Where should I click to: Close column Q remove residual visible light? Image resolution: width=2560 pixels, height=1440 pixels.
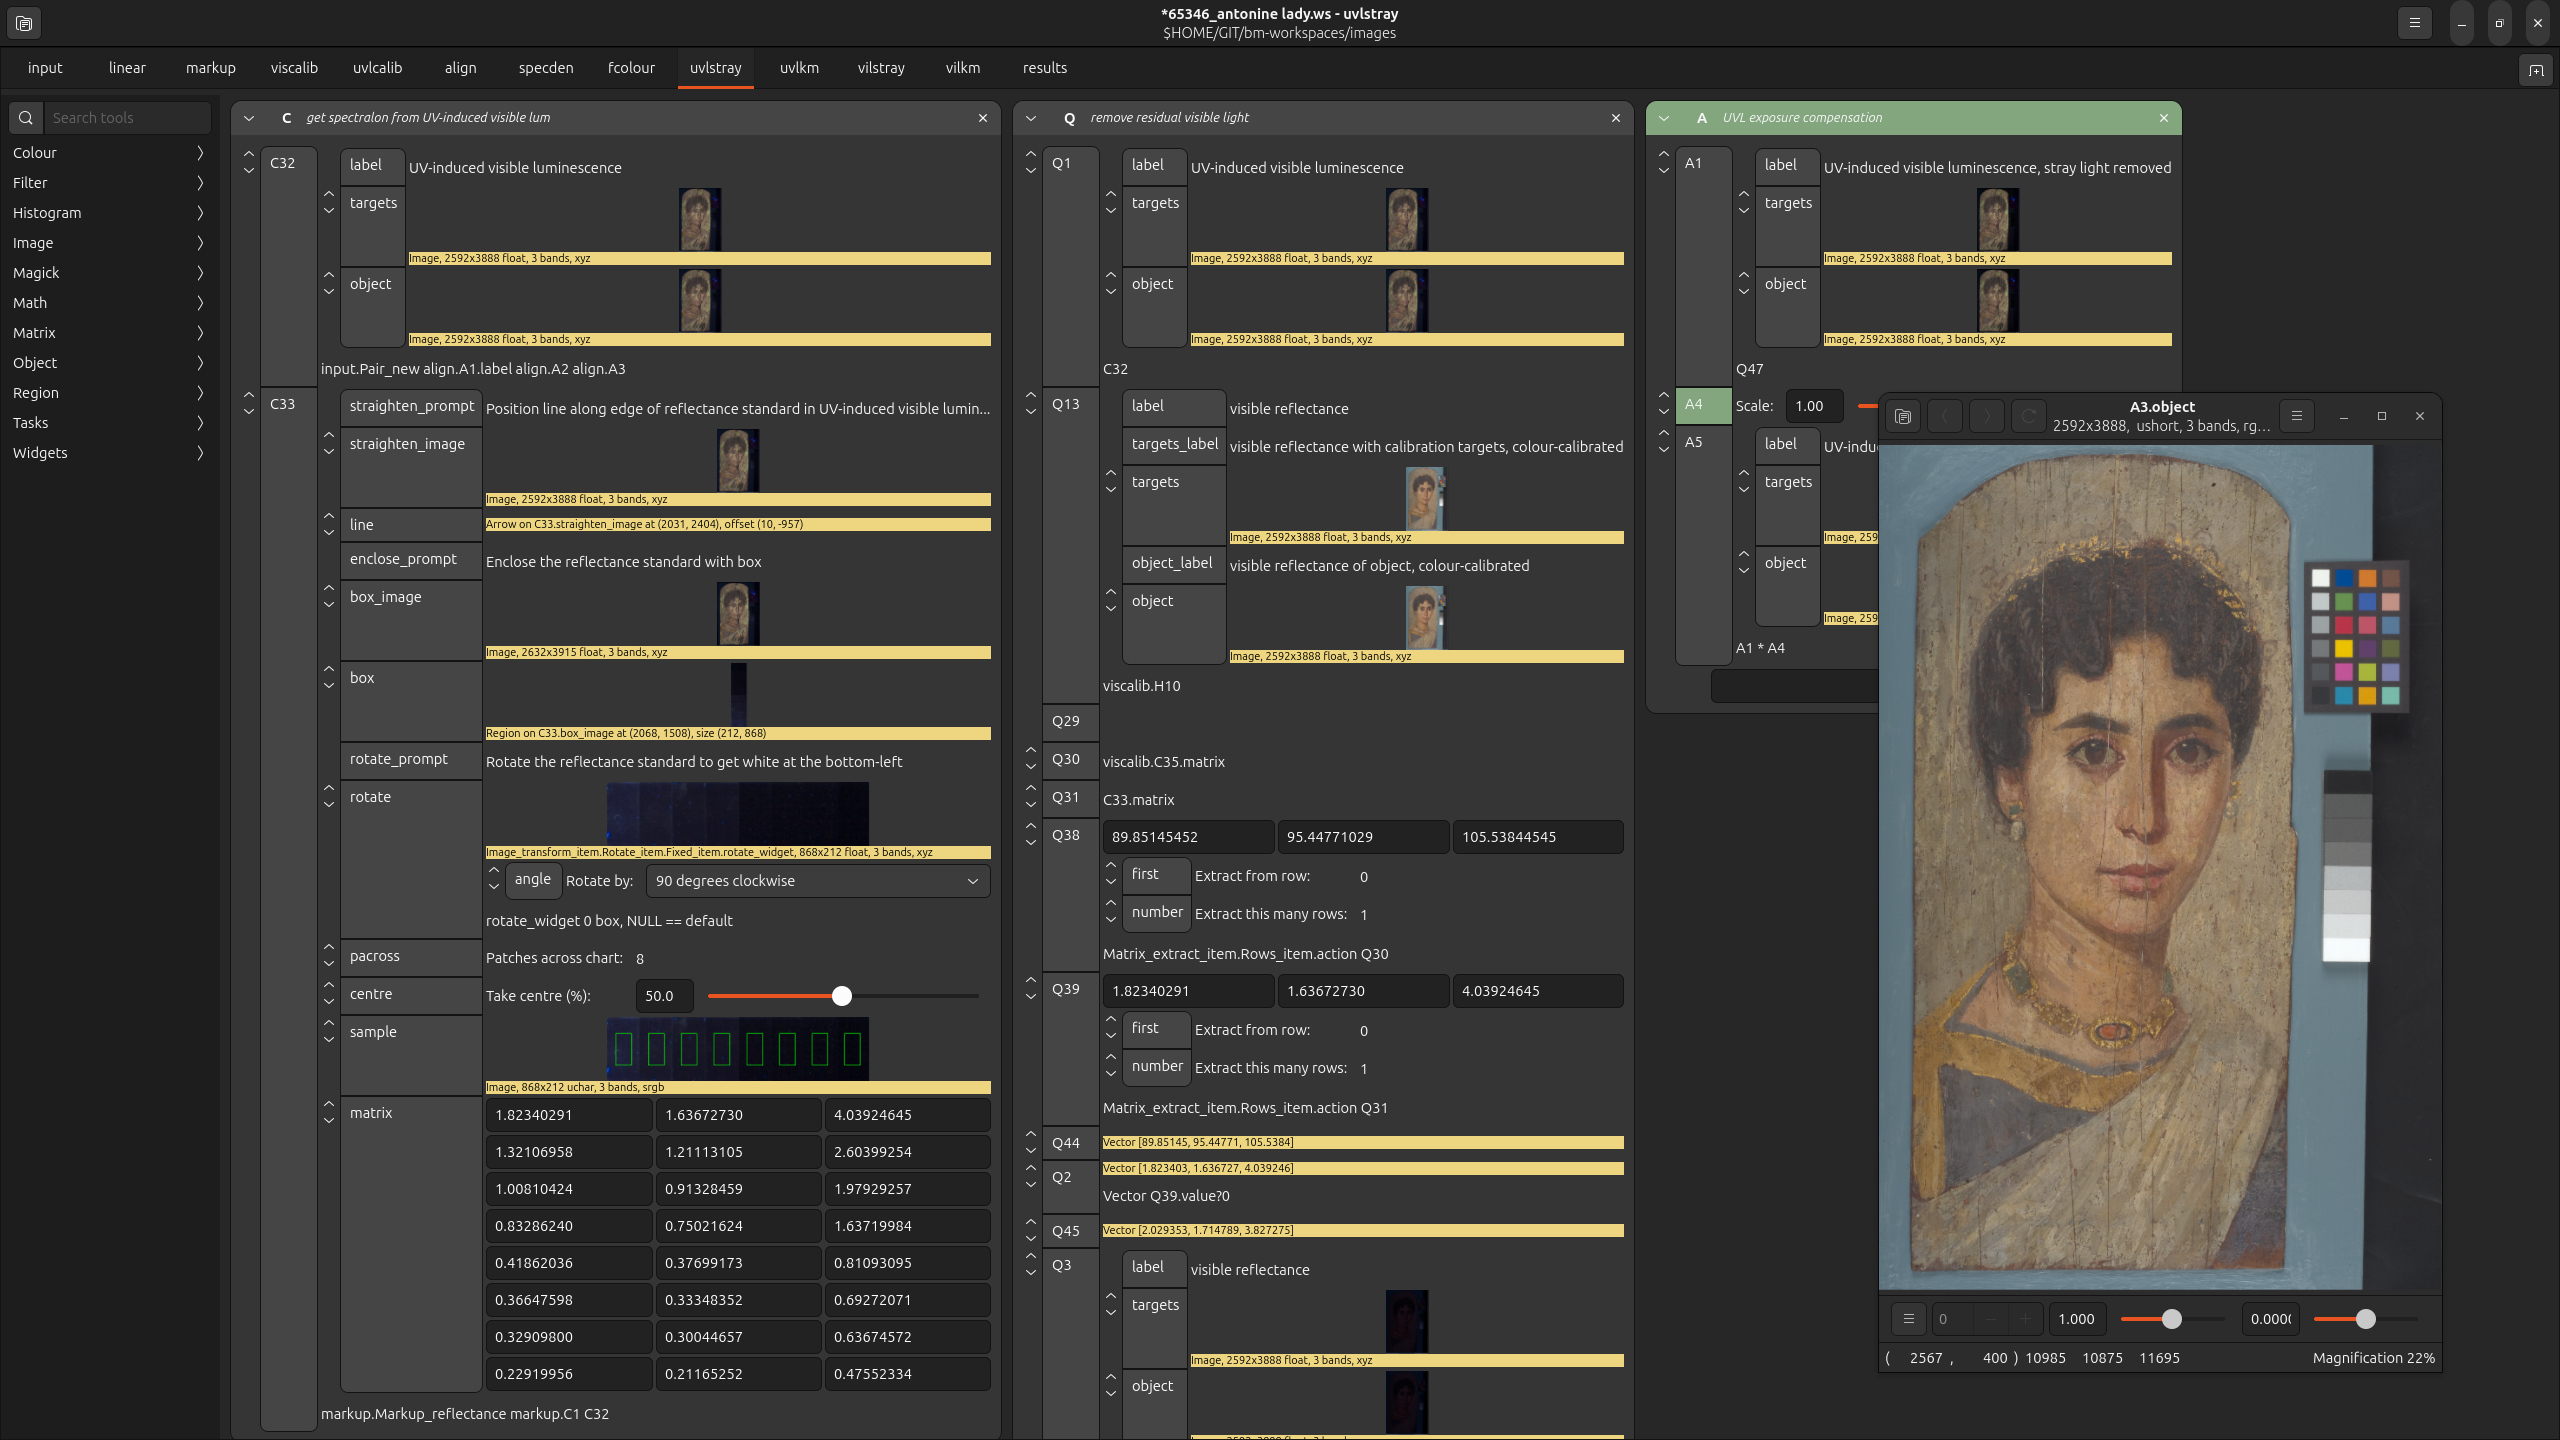[1616, 118]
